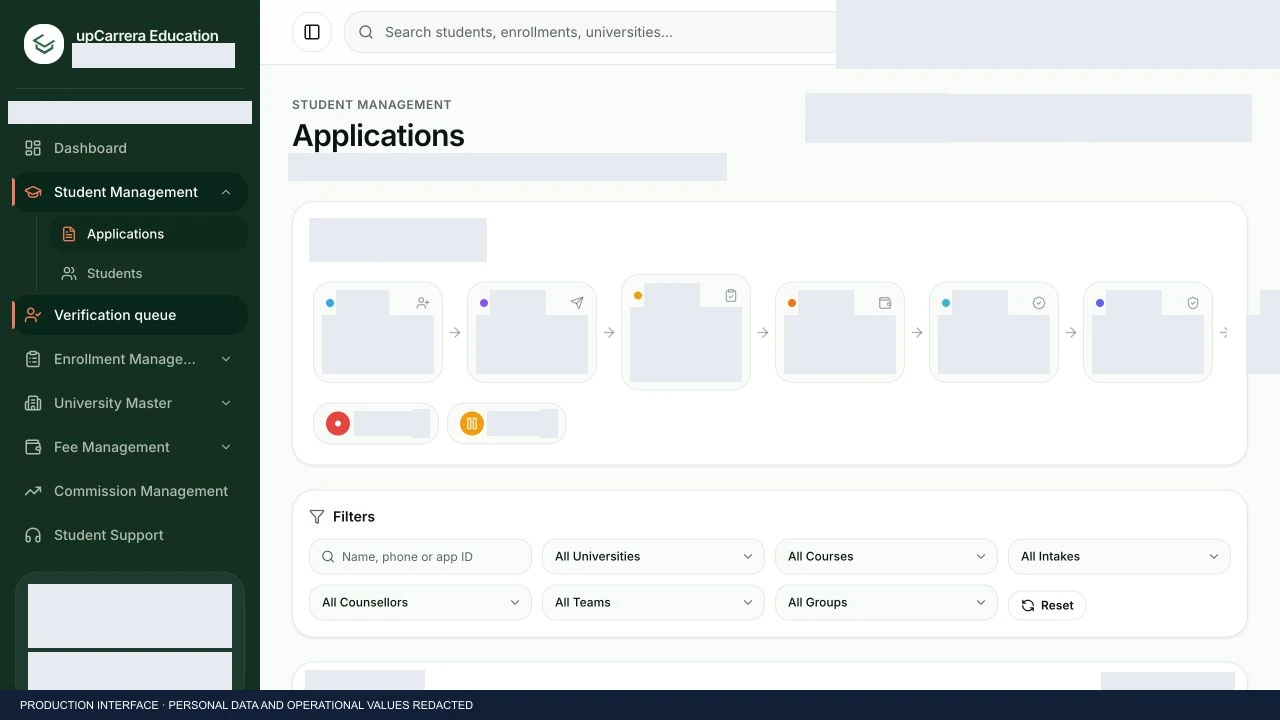Screen dimensions: 1280x720
Task: Open the All Groups dropdown
Action: tap(886, 603)
